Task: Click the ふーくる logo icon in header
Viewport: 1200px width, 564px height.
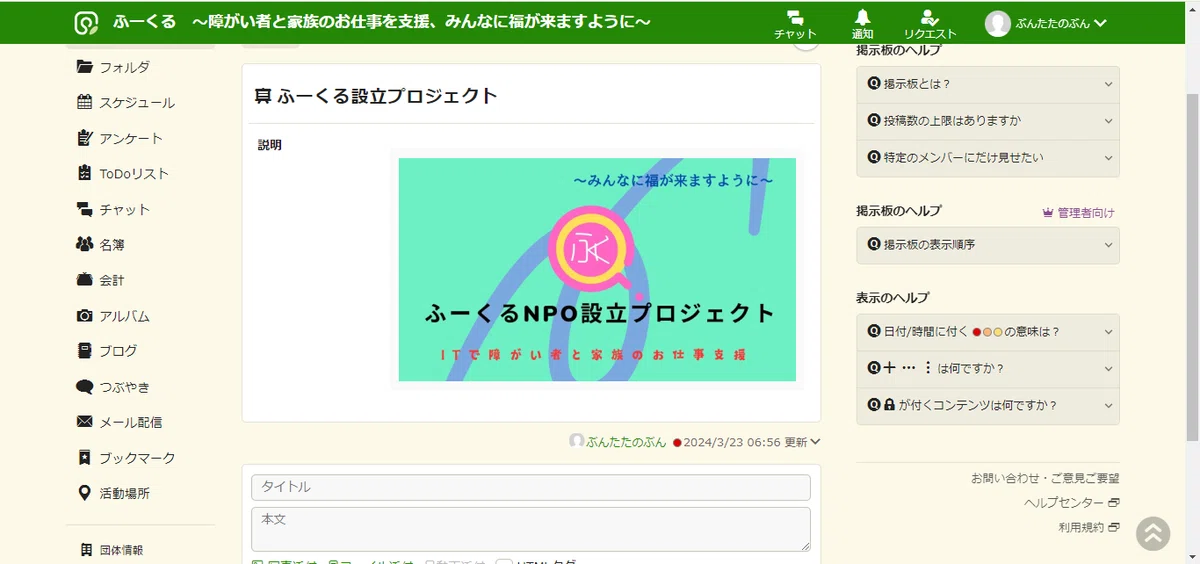Action: 87,23
